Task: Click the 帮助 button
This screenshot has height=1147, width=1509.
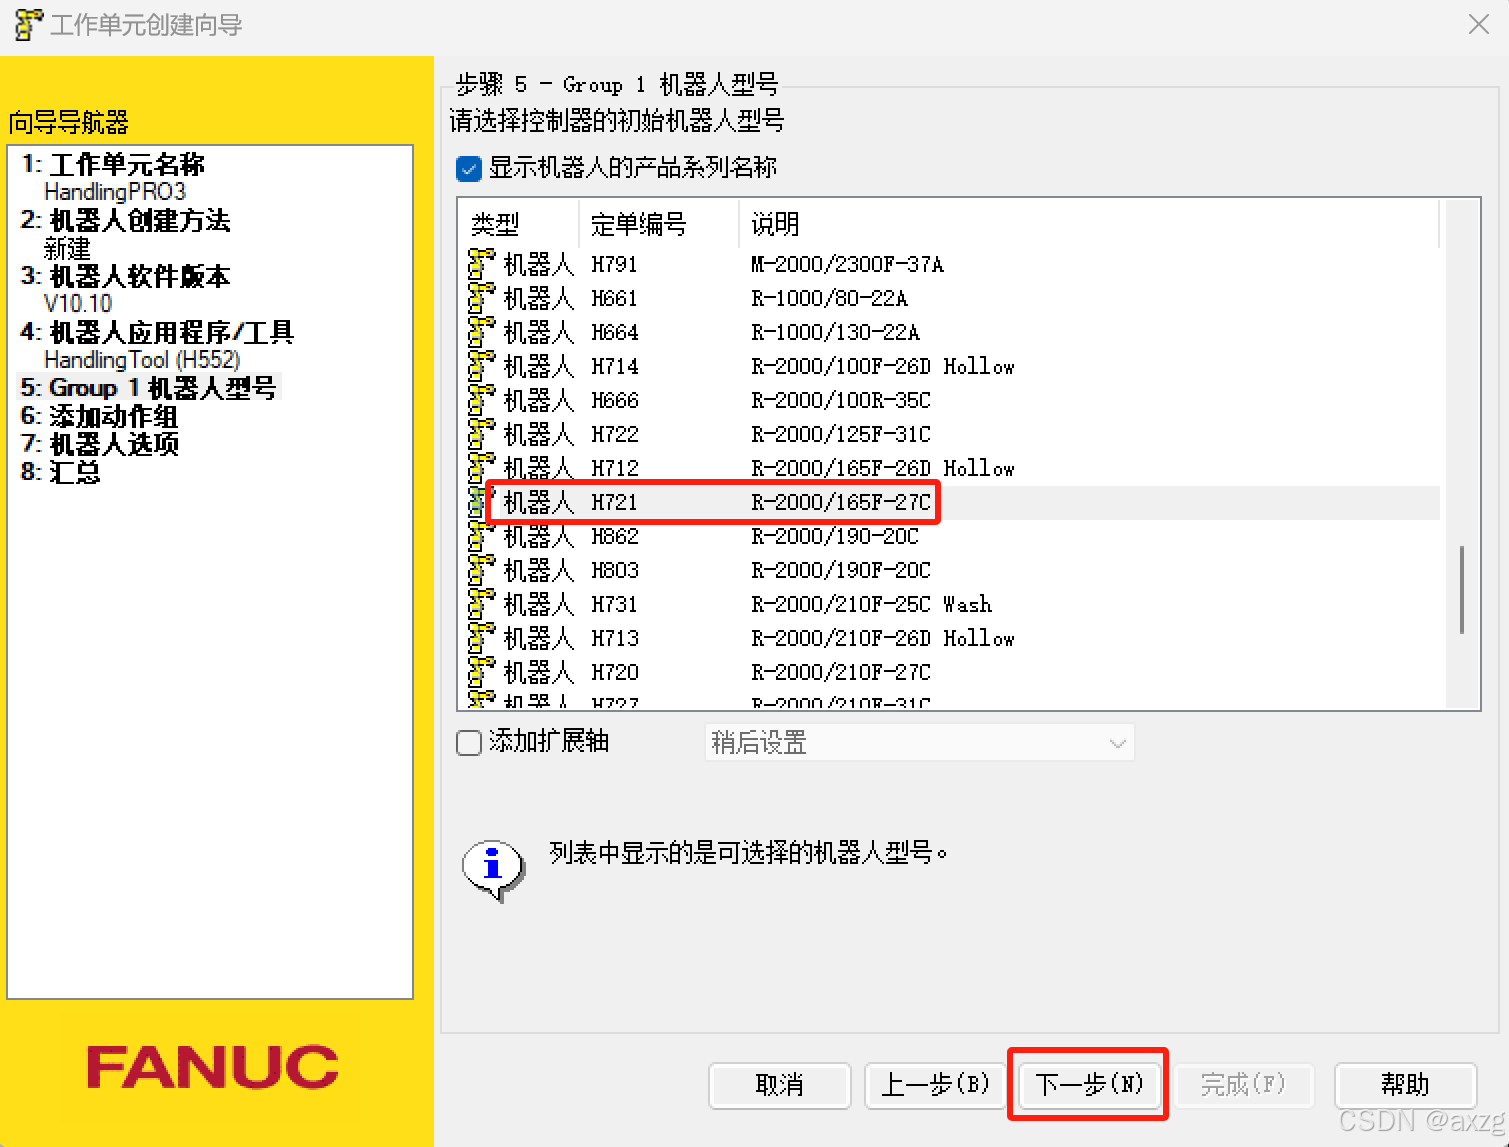Action: [1405, 1085]
